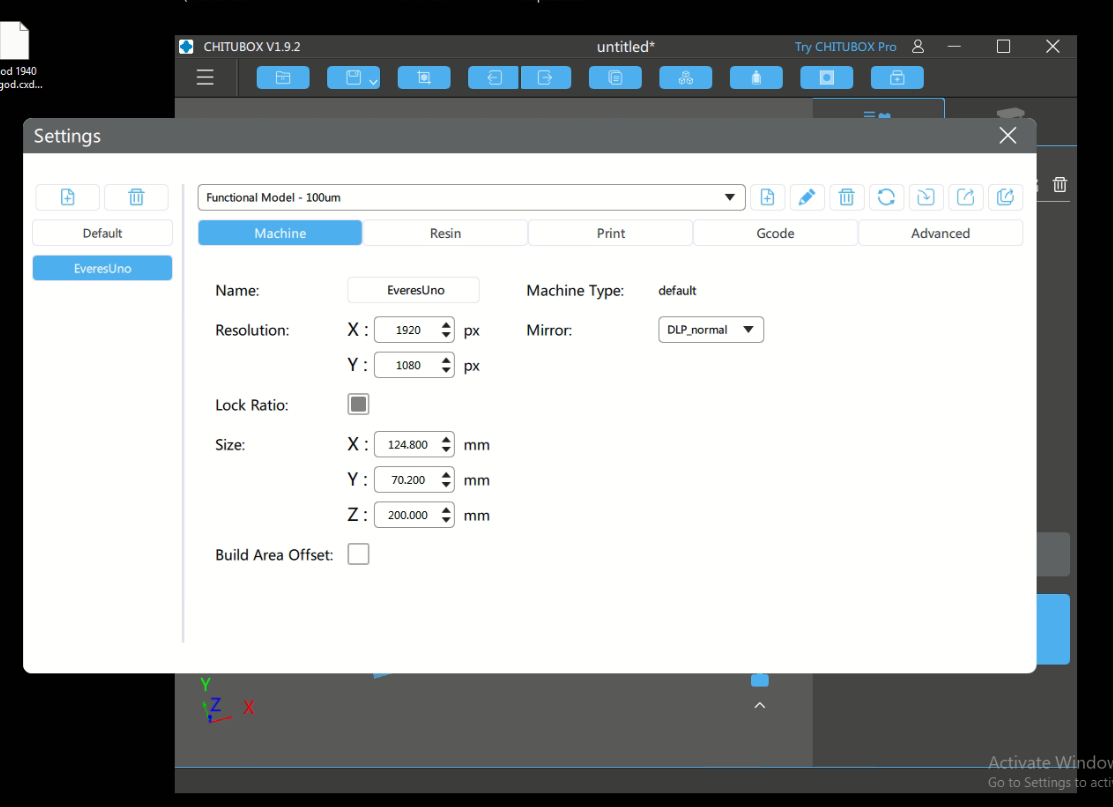Click the undo arrow toolbar icon

494,78
